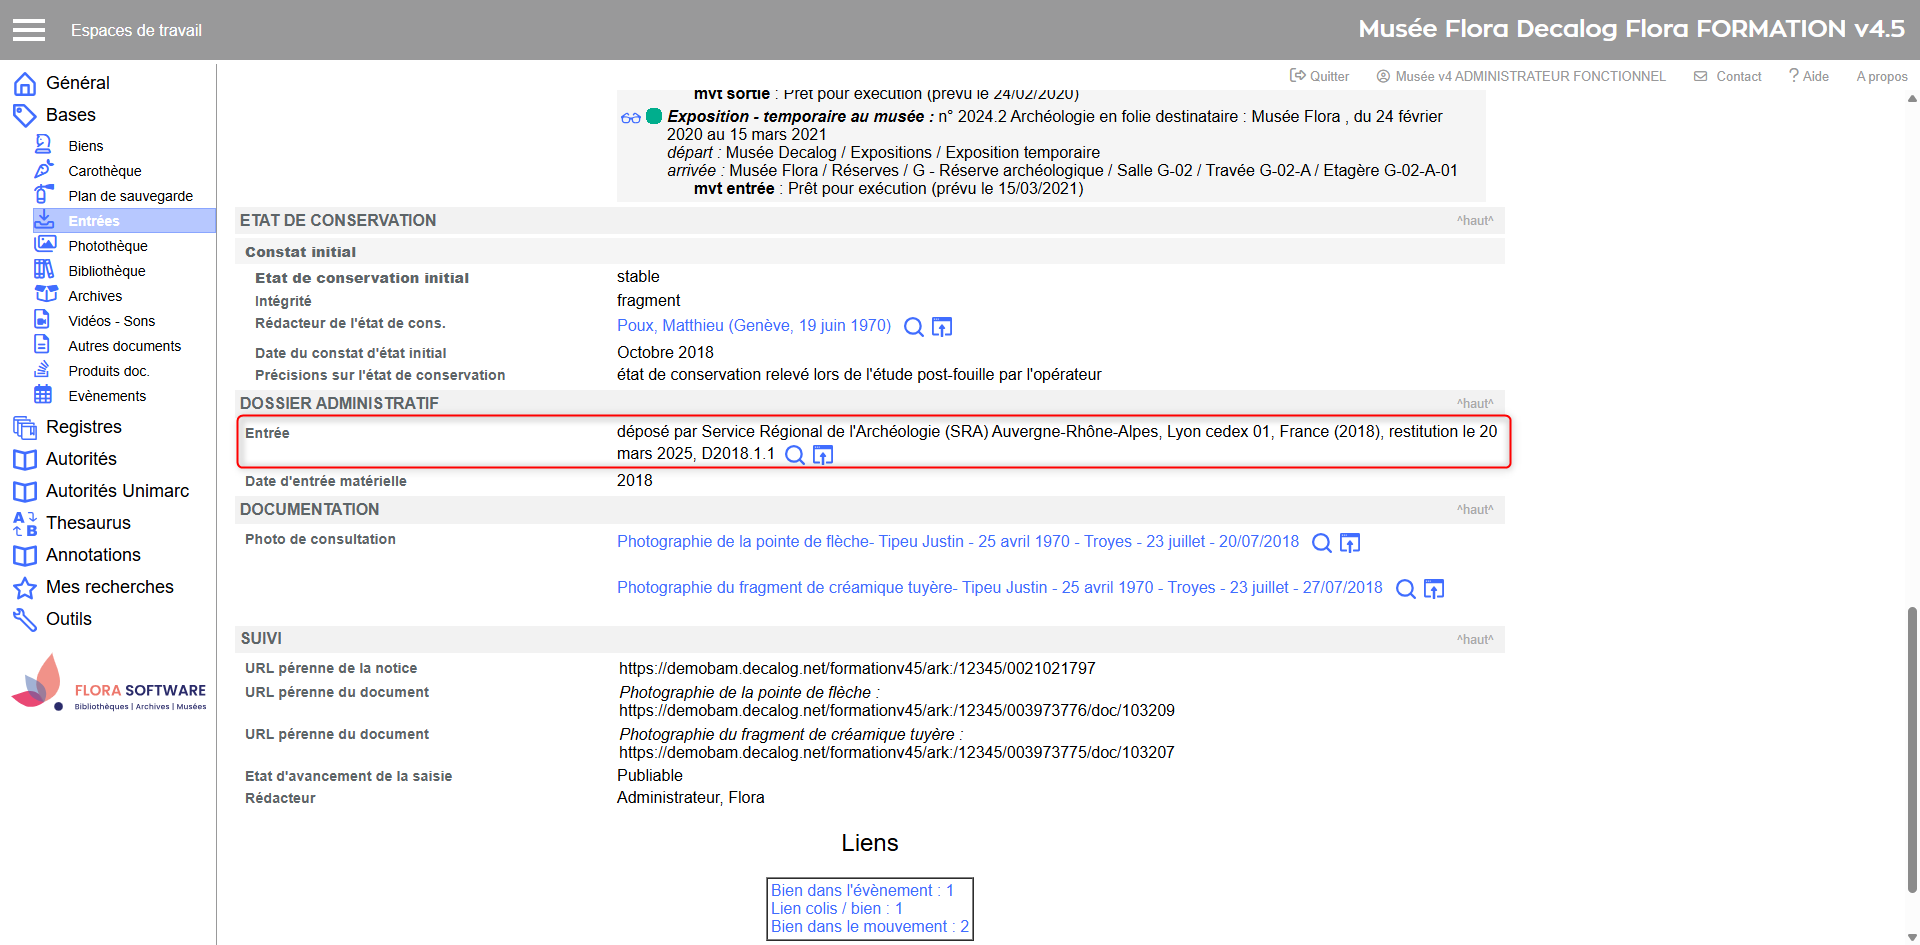Open the Bibliothèque base from sidebar
Viewport: 1920px width, 945px height.
(x=106, y=271)
